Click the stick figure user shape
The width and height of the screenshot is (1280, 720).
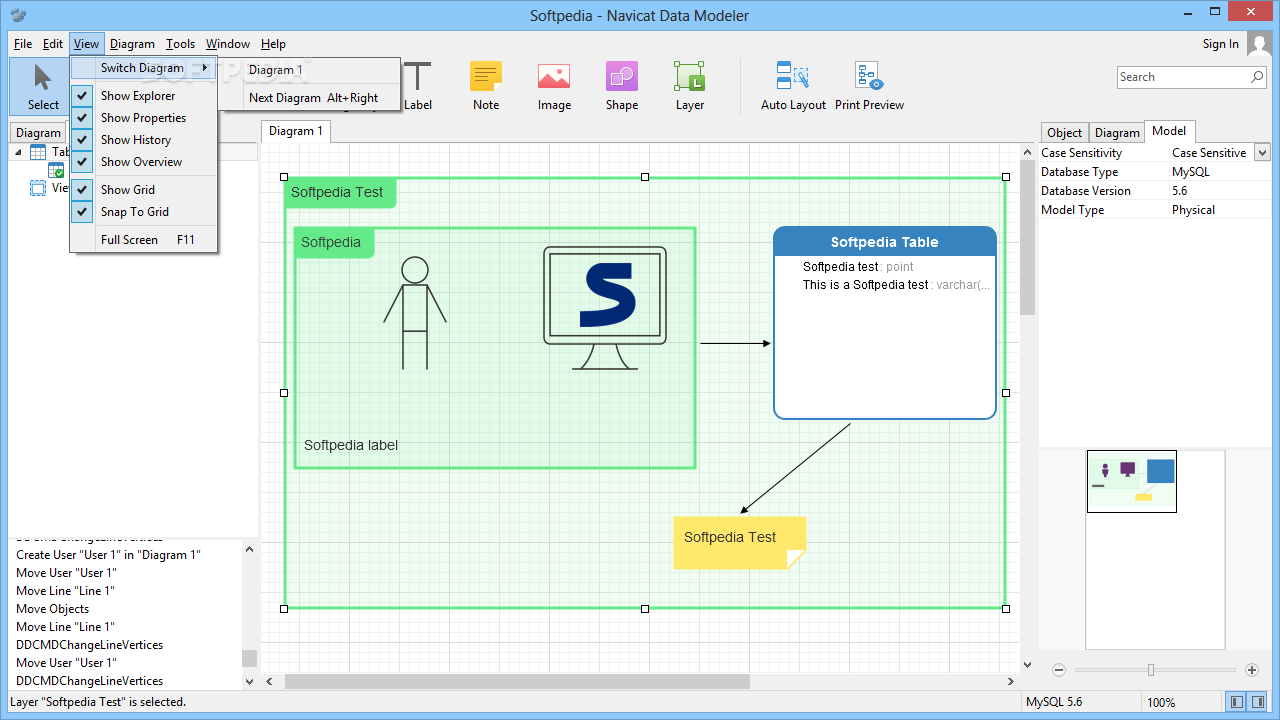pos(415,313)
